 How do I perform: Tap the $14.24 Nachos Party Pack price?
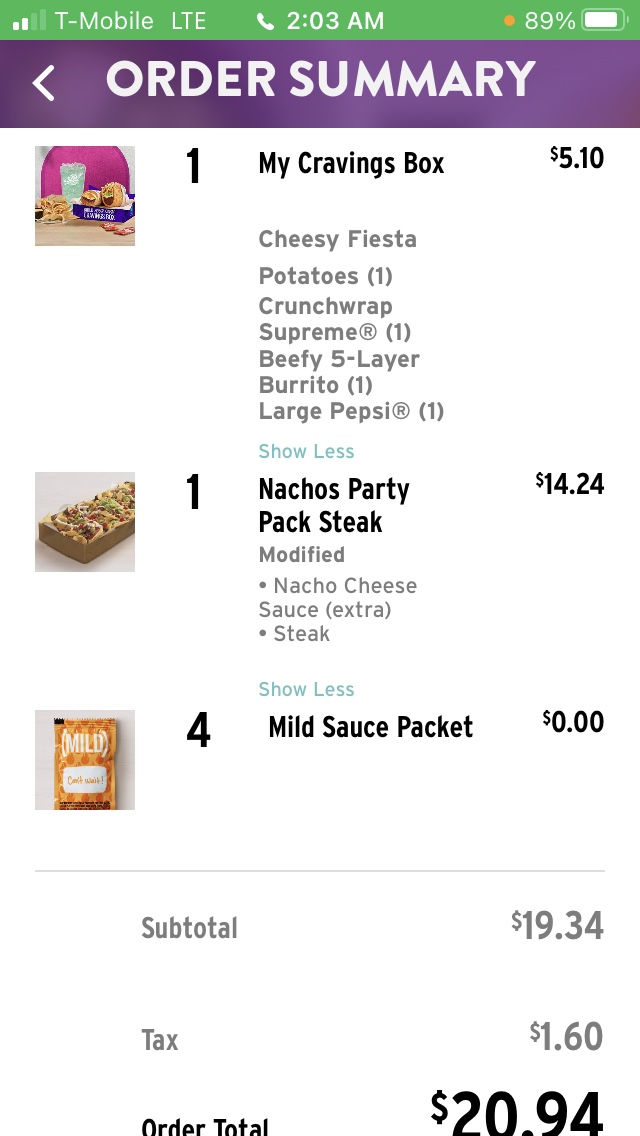click(570, 484)
